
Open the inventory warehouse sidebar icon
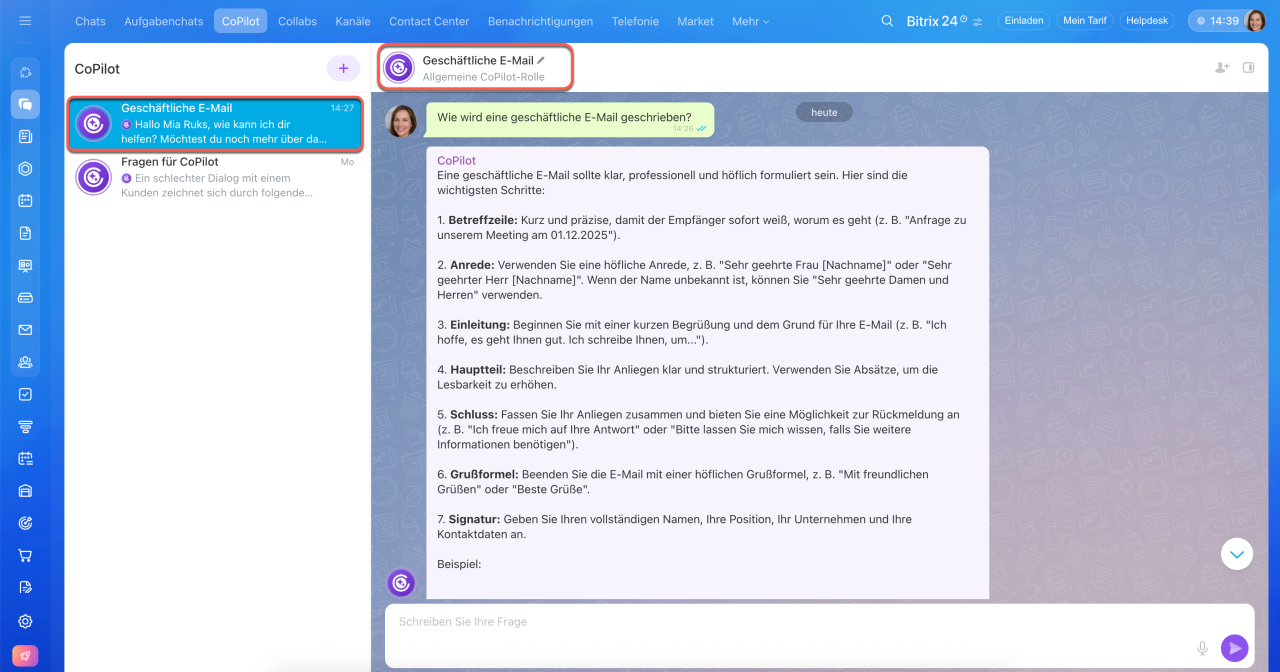coord(25,490)
